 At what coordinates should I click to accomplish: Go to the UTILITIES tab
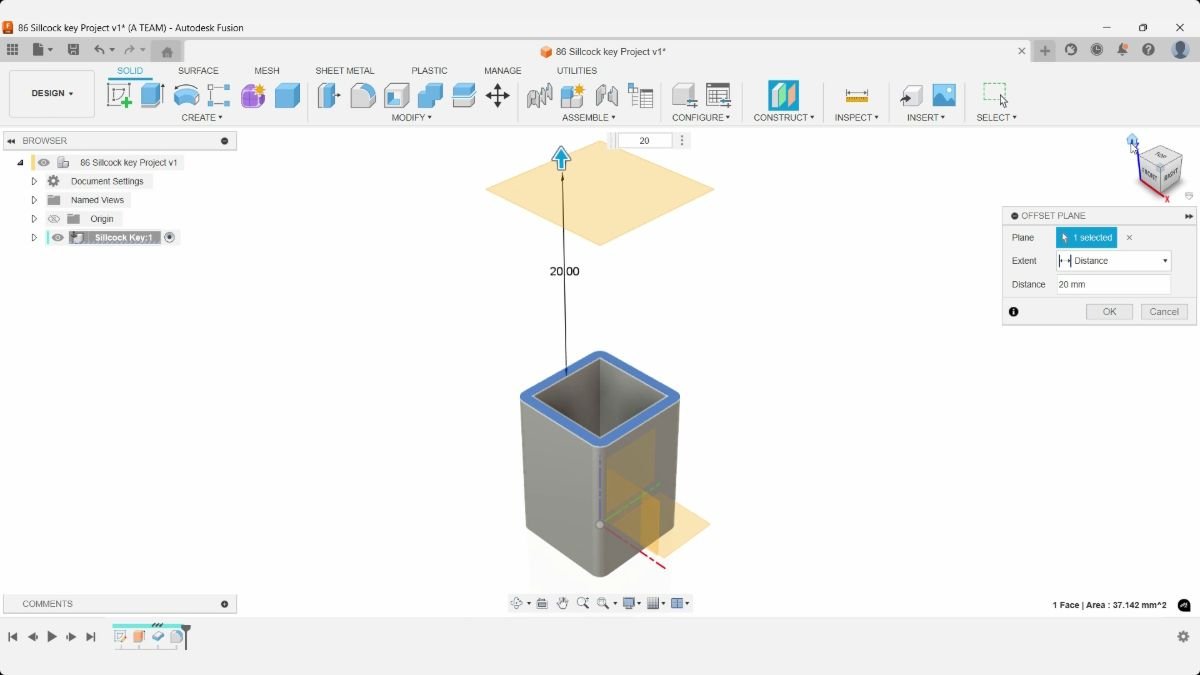577,71
